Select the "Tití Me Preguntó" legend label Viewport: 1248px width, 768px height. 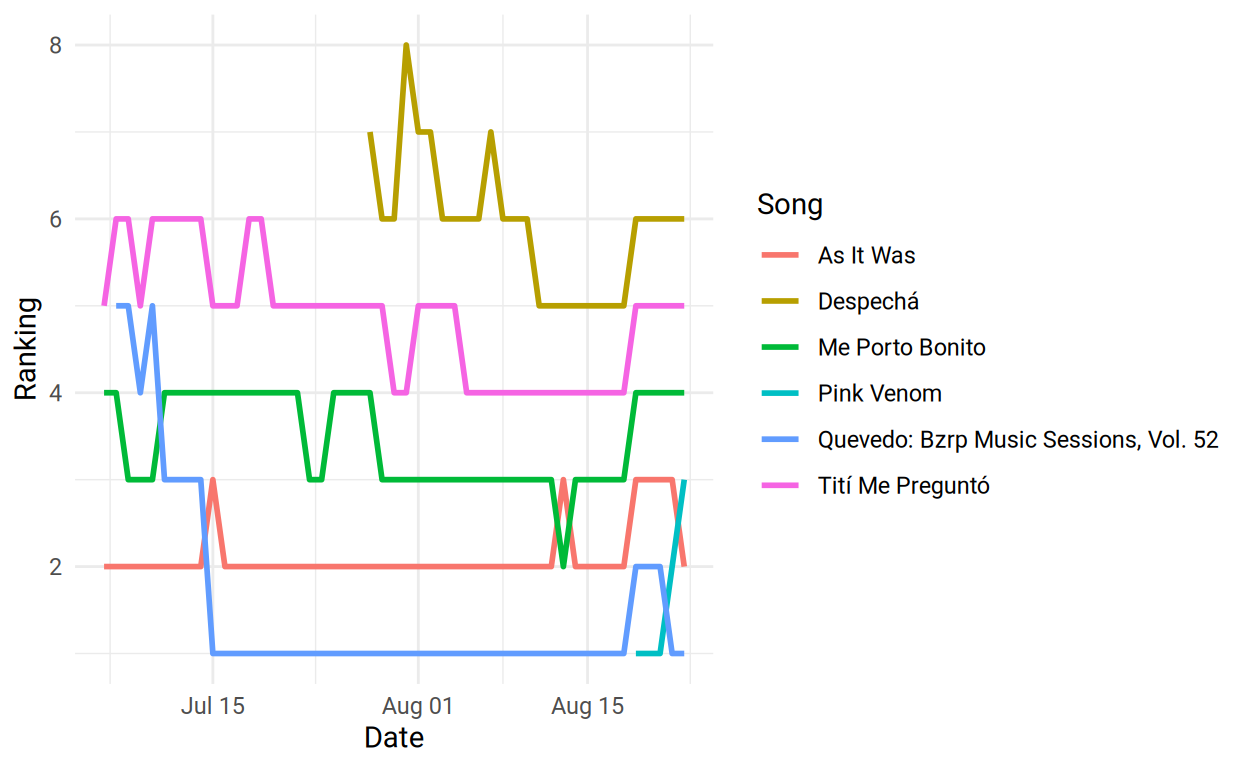(903, 486)
